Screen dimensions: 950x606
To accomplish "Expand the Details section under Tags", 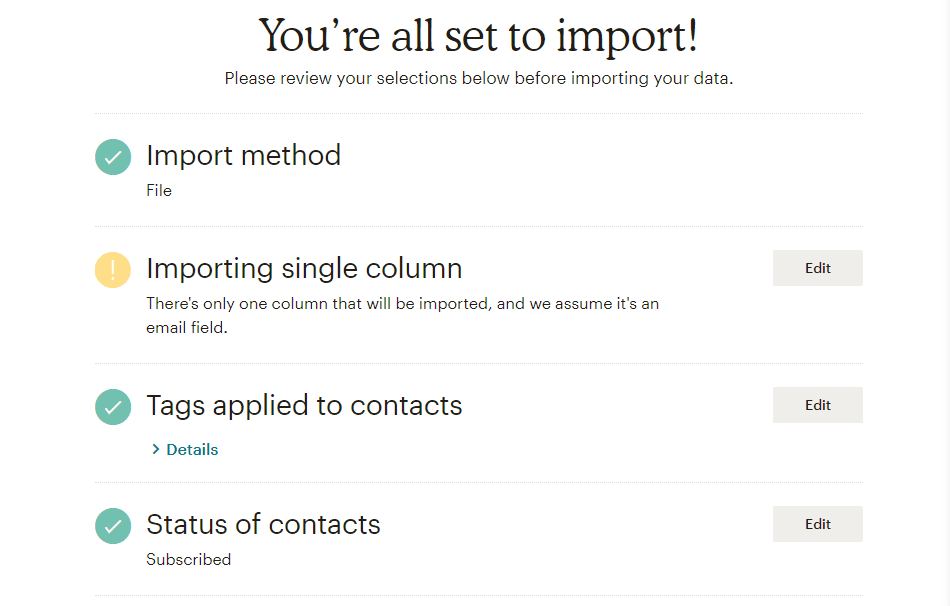I will click(x=184, y=449).
